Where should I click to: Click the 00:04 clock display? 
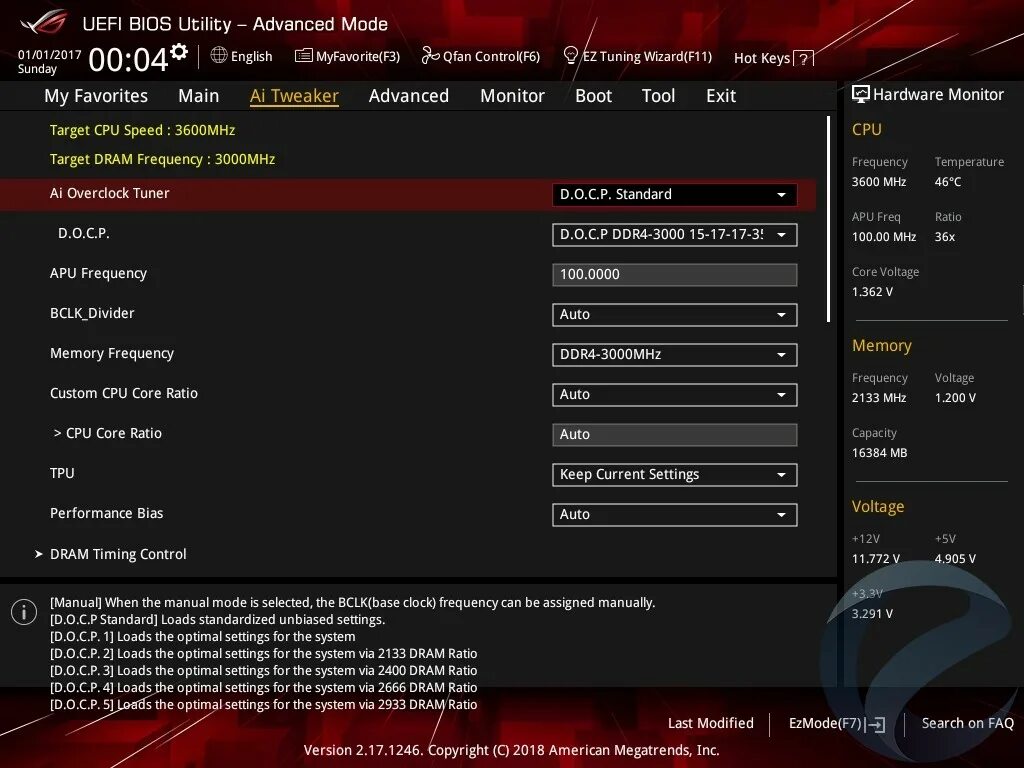129,59
